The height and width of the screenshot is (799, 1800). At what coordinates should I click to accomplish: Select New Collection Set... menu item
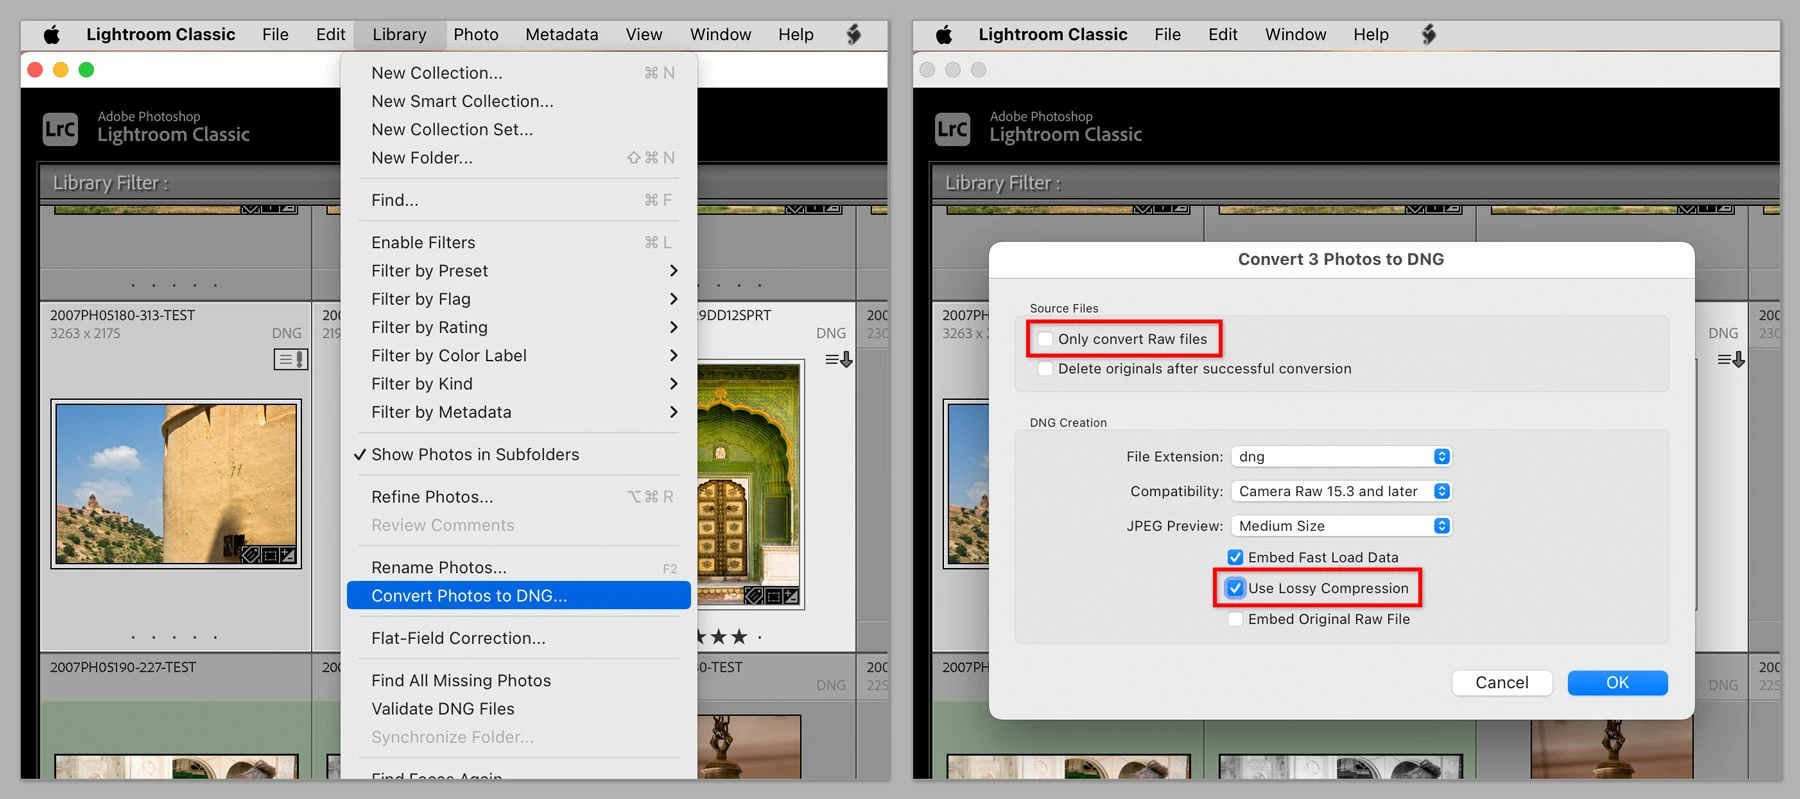518,130
